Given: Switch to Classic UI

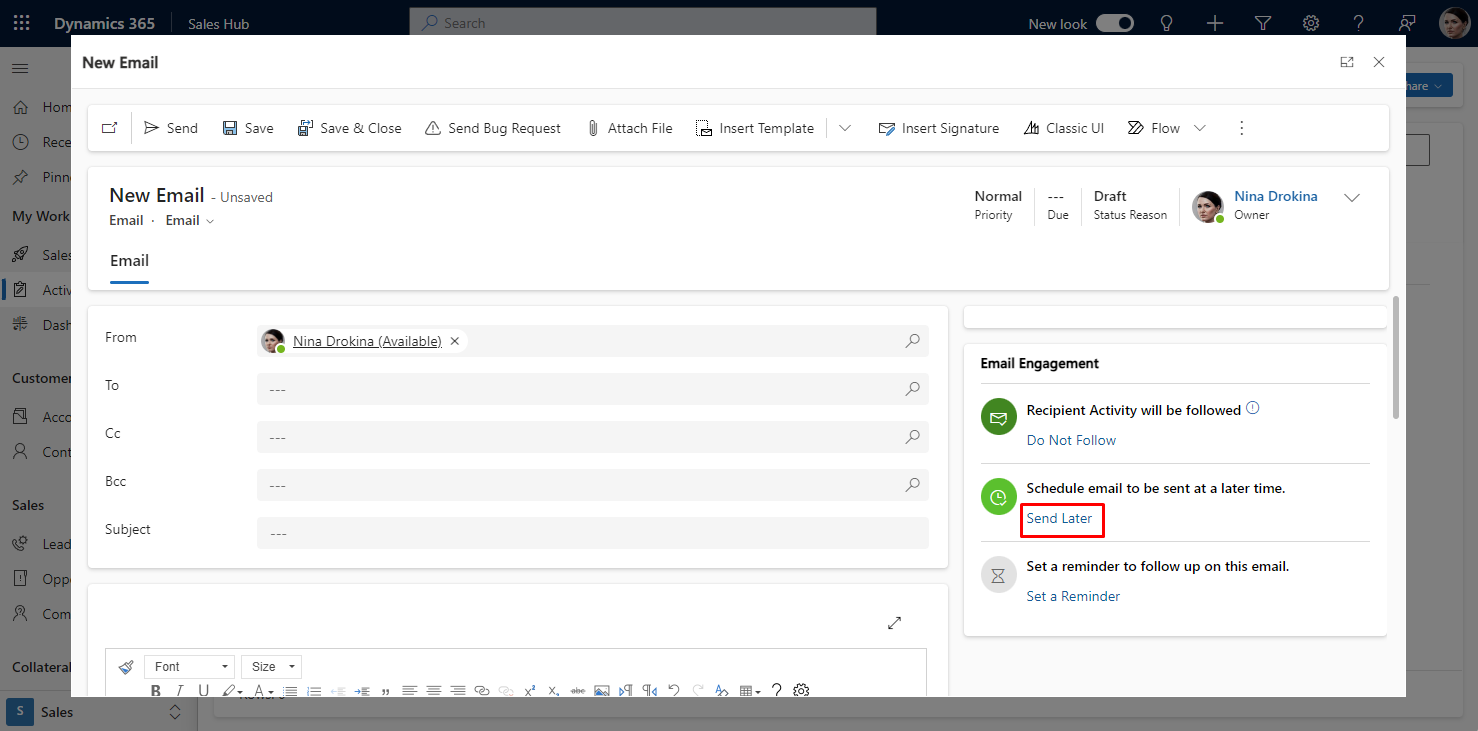Looking at the screenshot, I should [x=1064, y=128].
